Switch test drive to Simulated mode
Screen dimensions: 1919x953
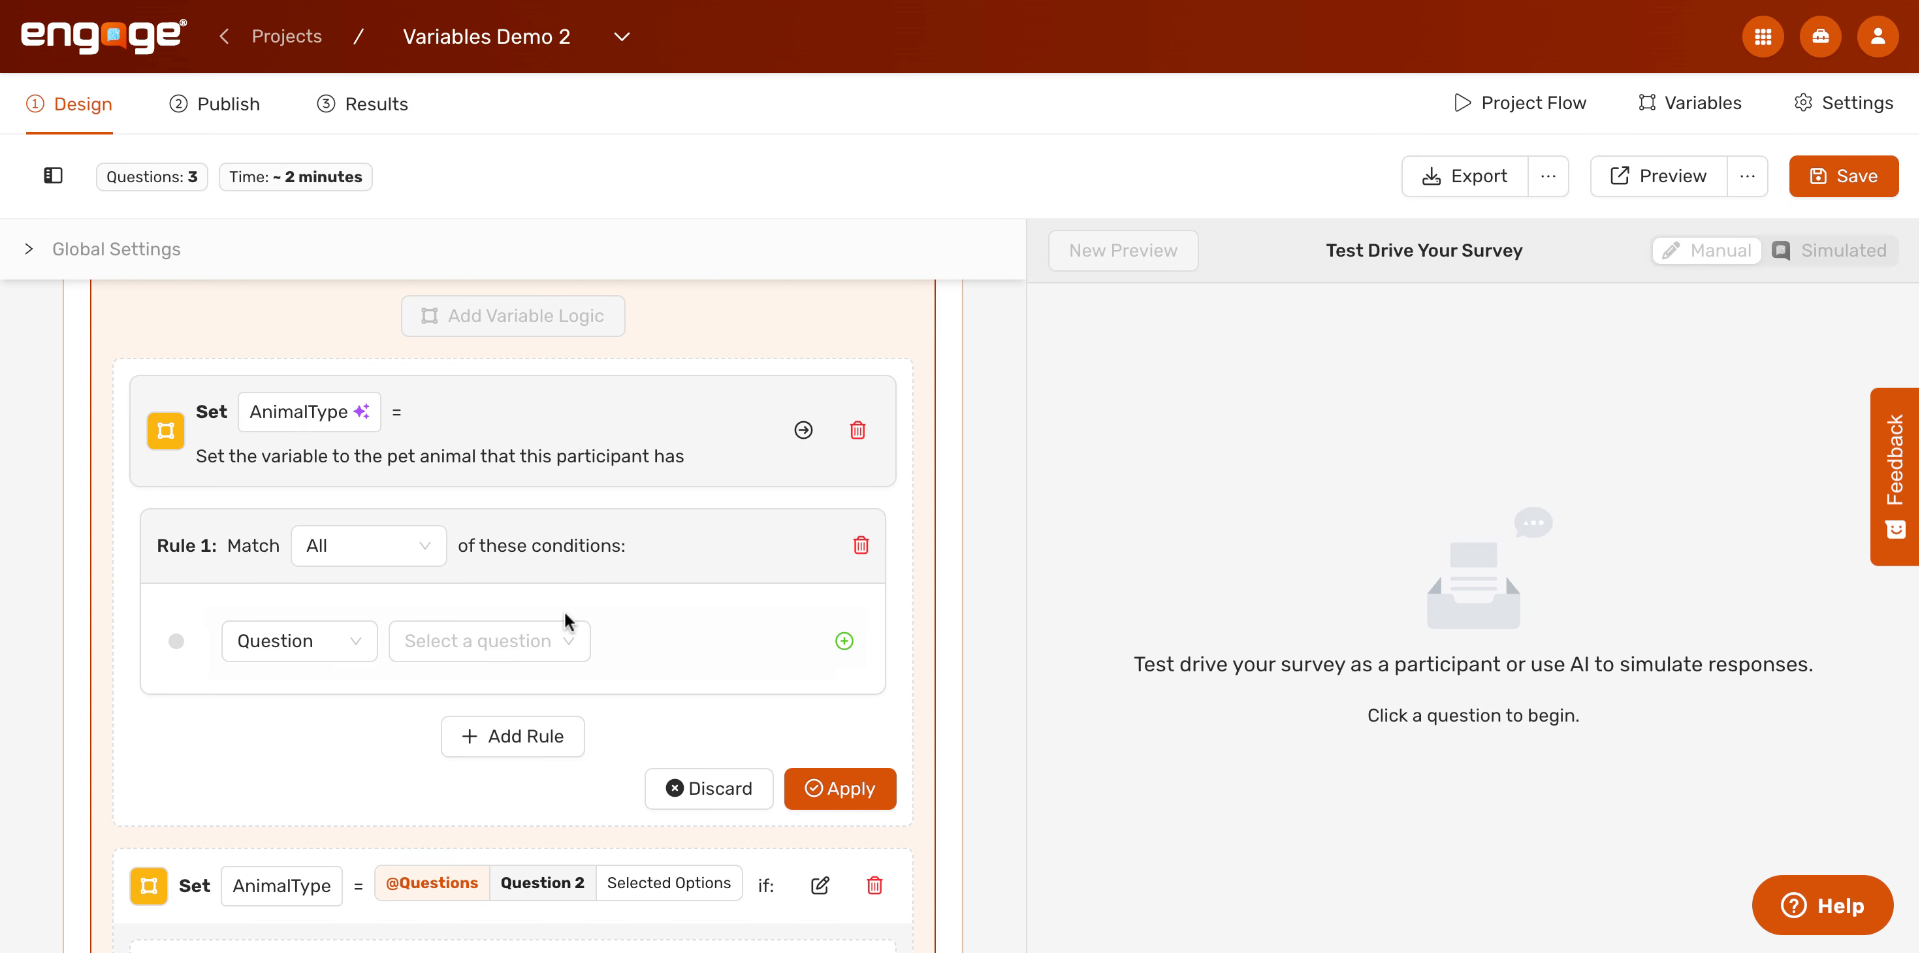click(1830, 250)
